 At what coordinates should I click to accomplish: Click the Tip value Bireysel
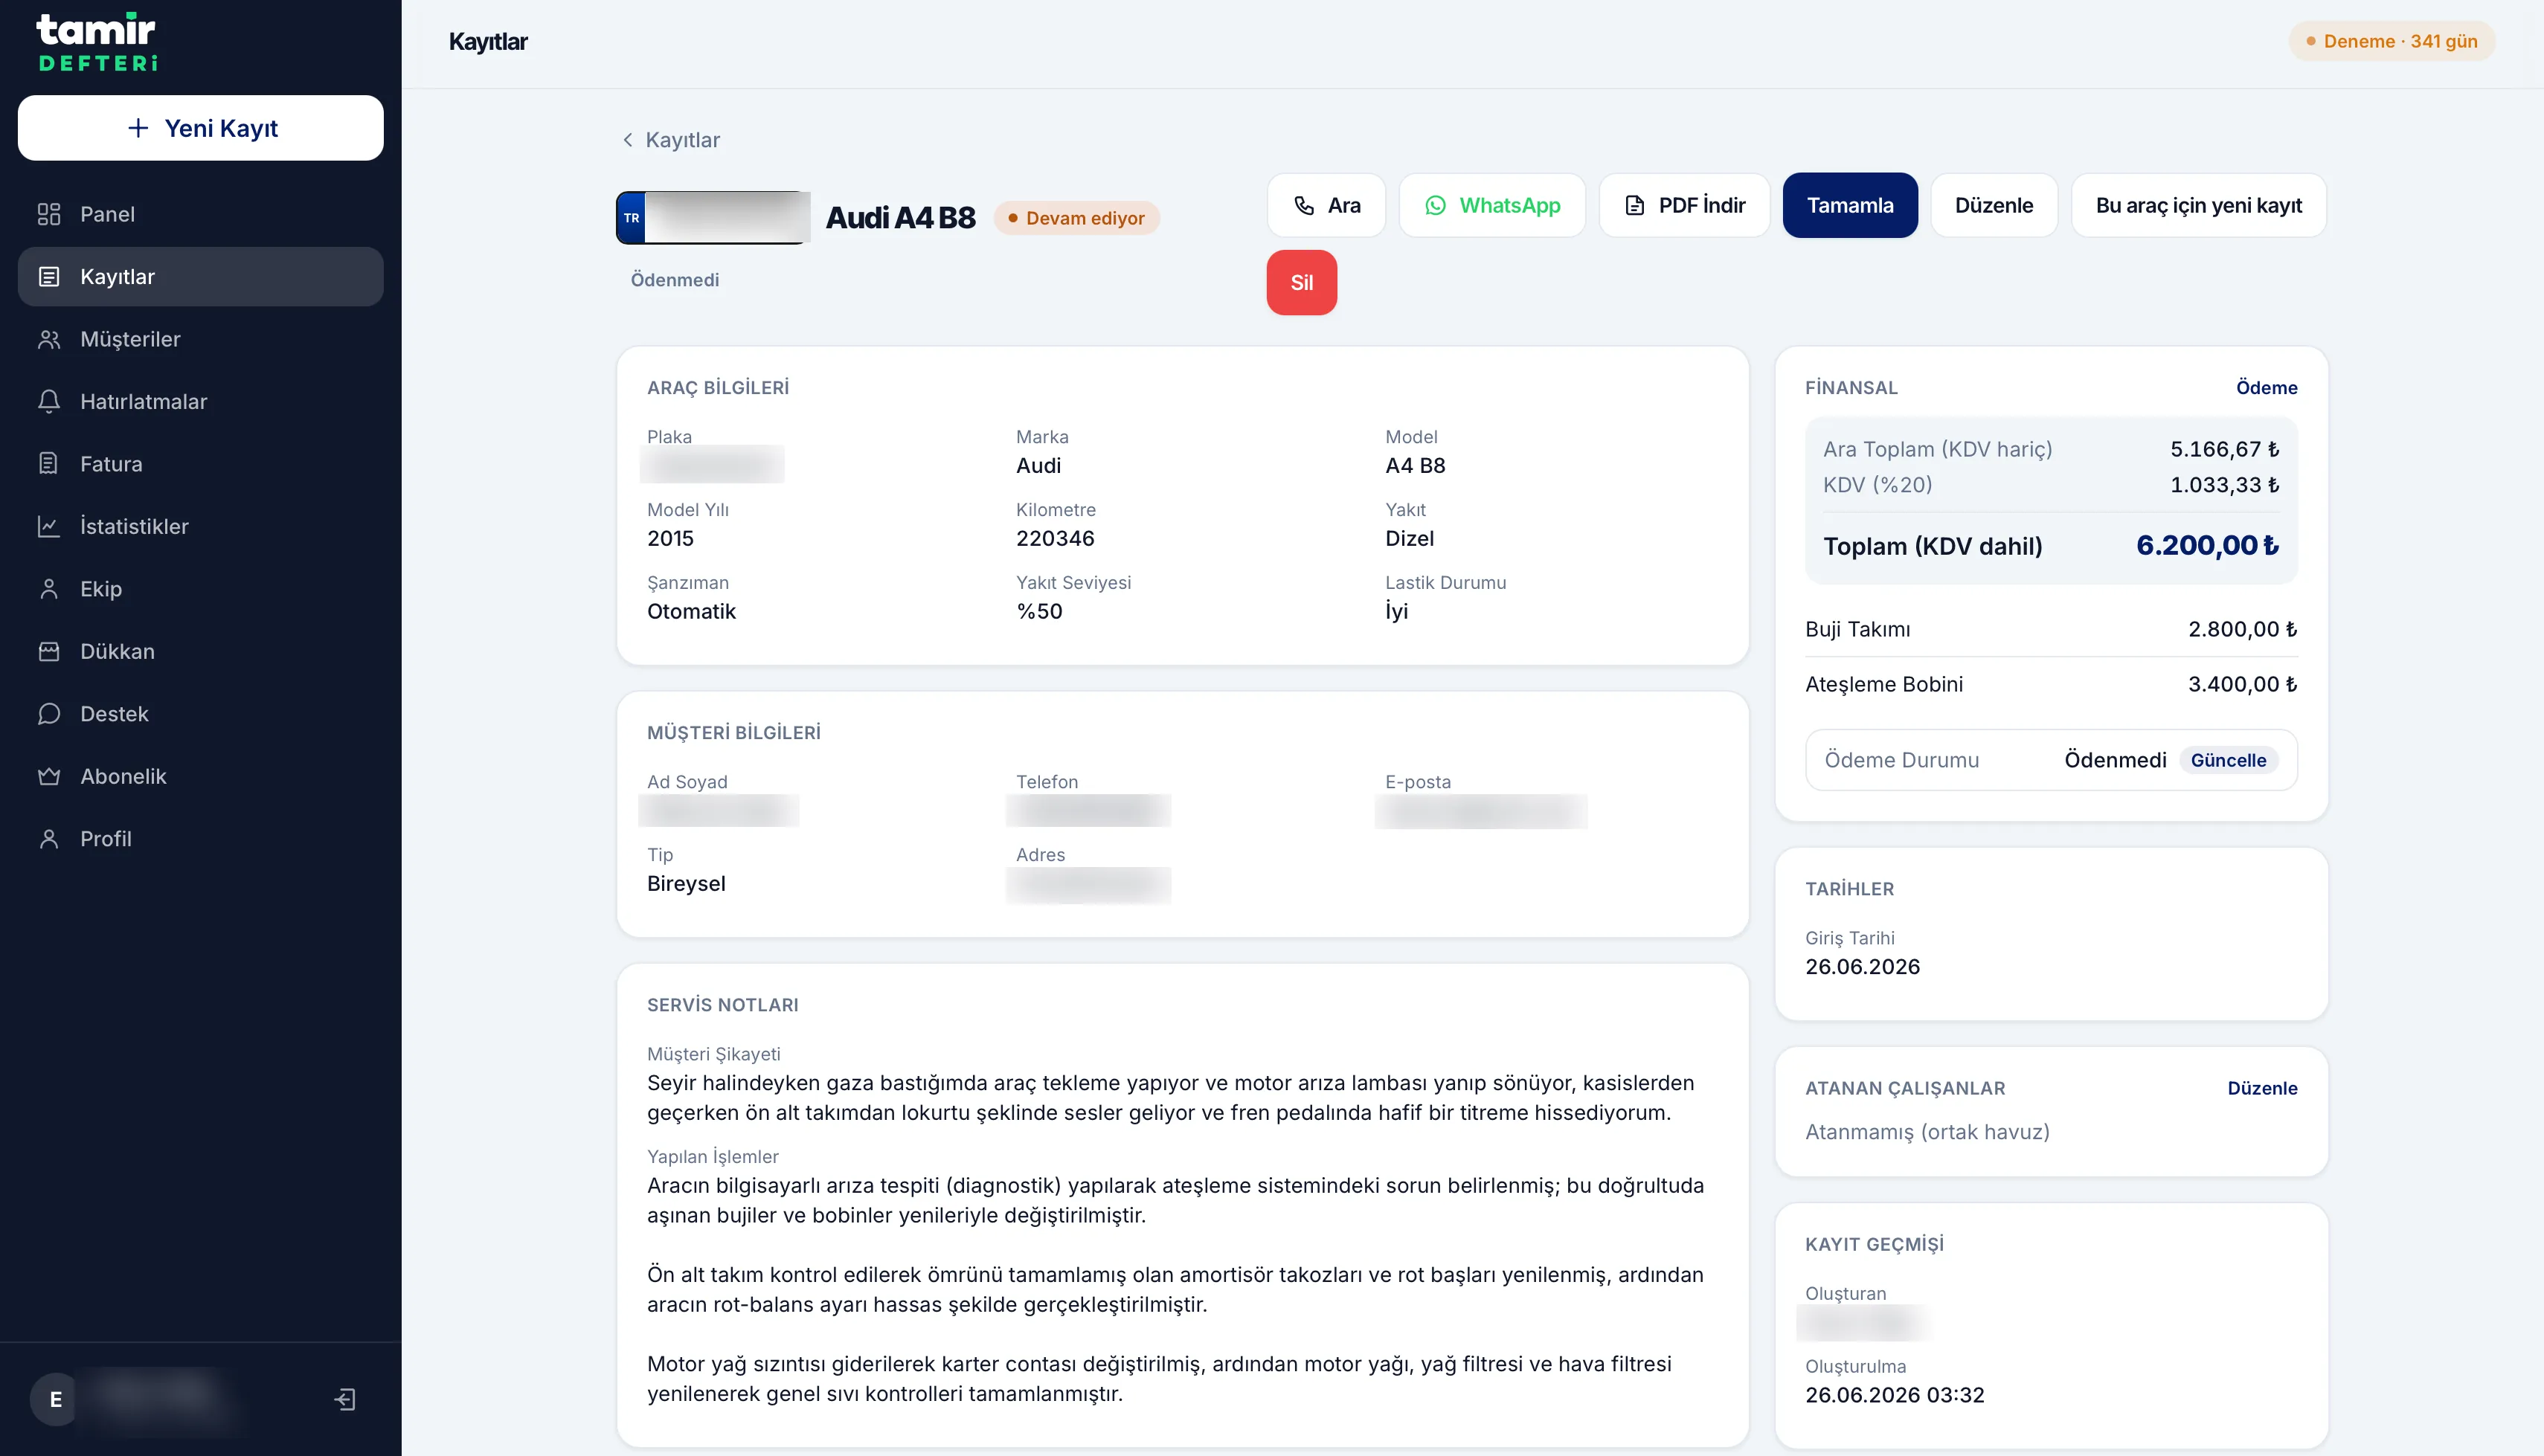coord(686,884)
